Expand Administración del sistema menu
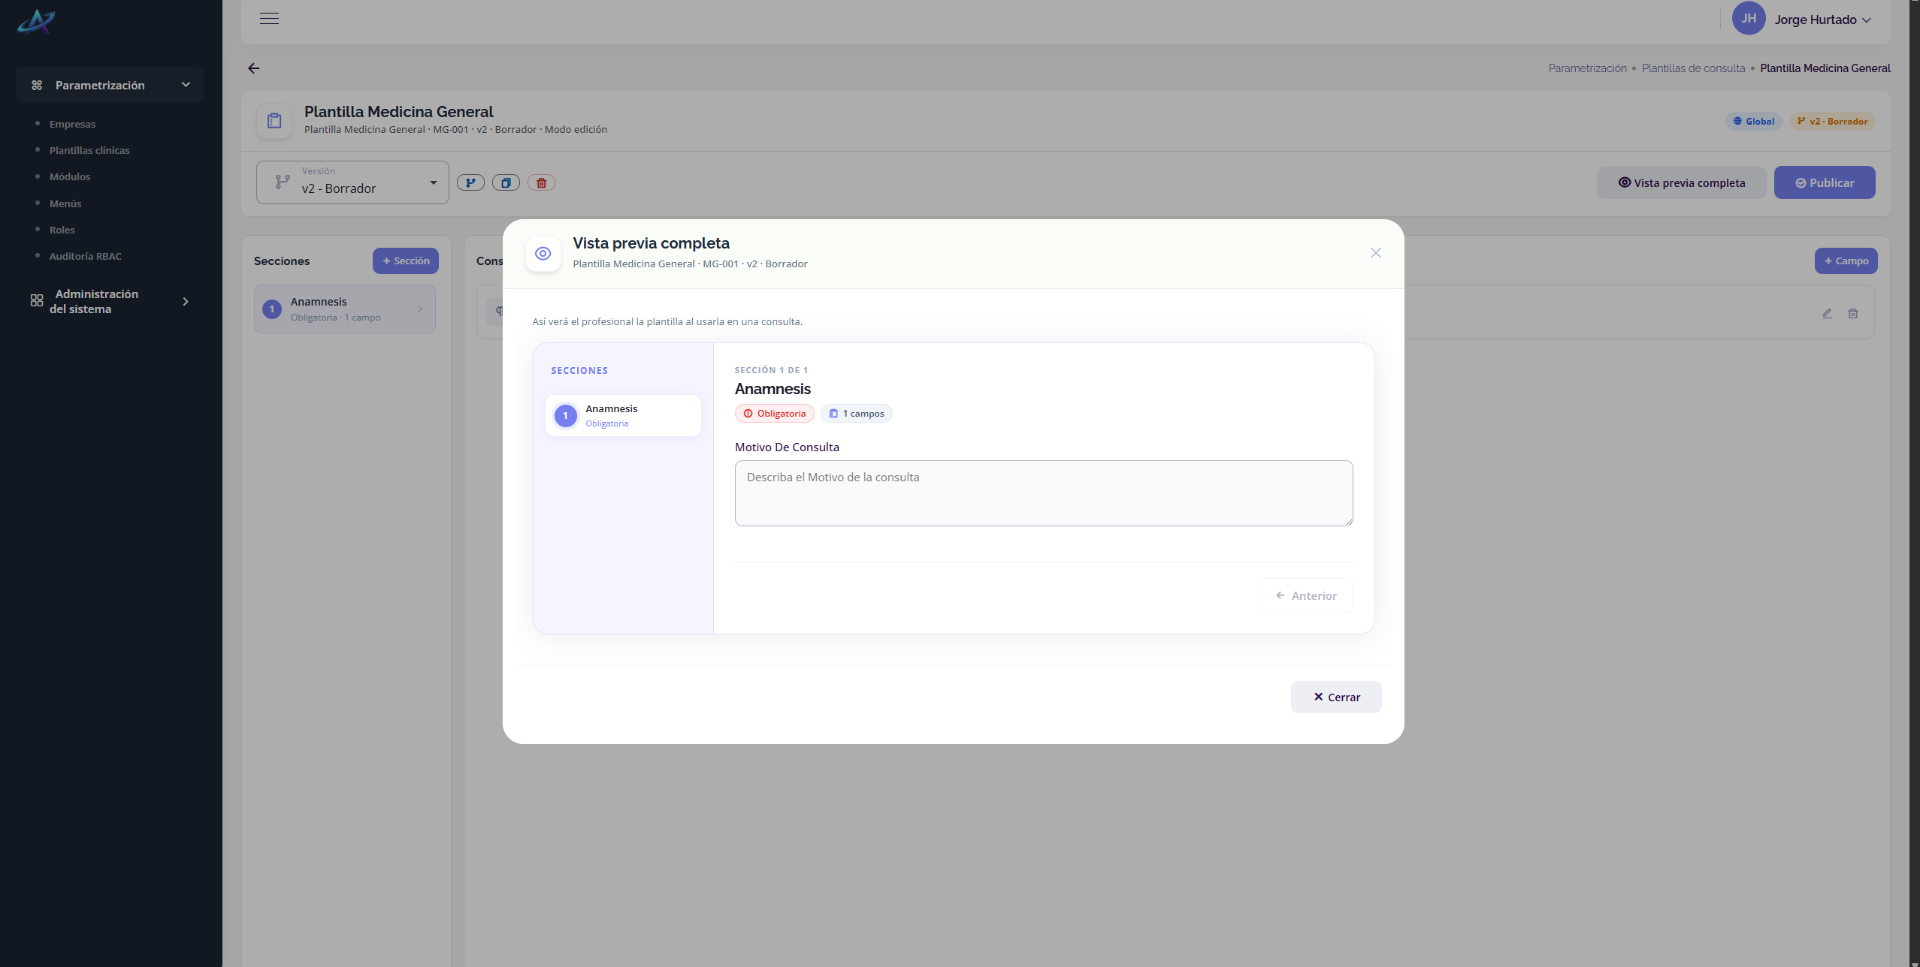The height and width of the screenshot is (967, 1920). (110, 301)
